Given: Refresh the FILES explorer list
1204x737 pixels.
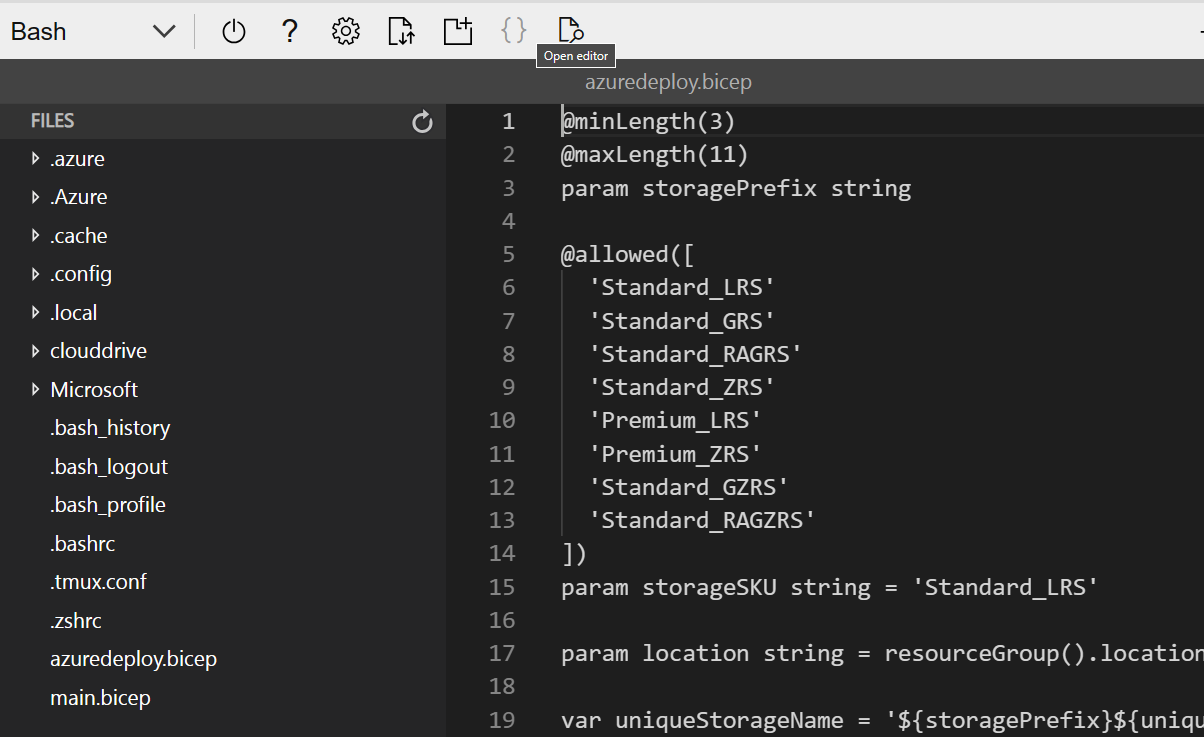Looking at the screenshot, I should [x=422, y=122].
